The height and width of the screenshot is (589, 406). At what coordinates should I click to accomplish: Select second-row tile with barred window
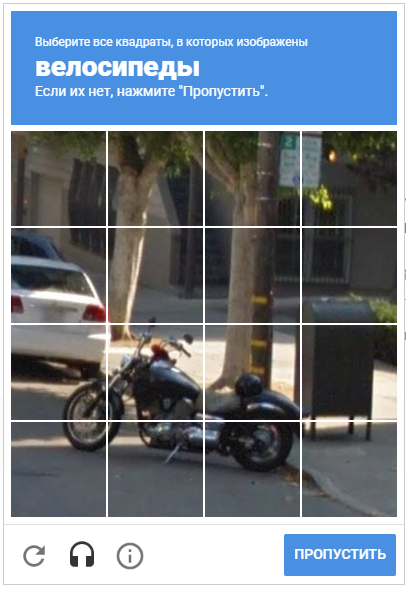pyautogui.click(x=349, y=275)
